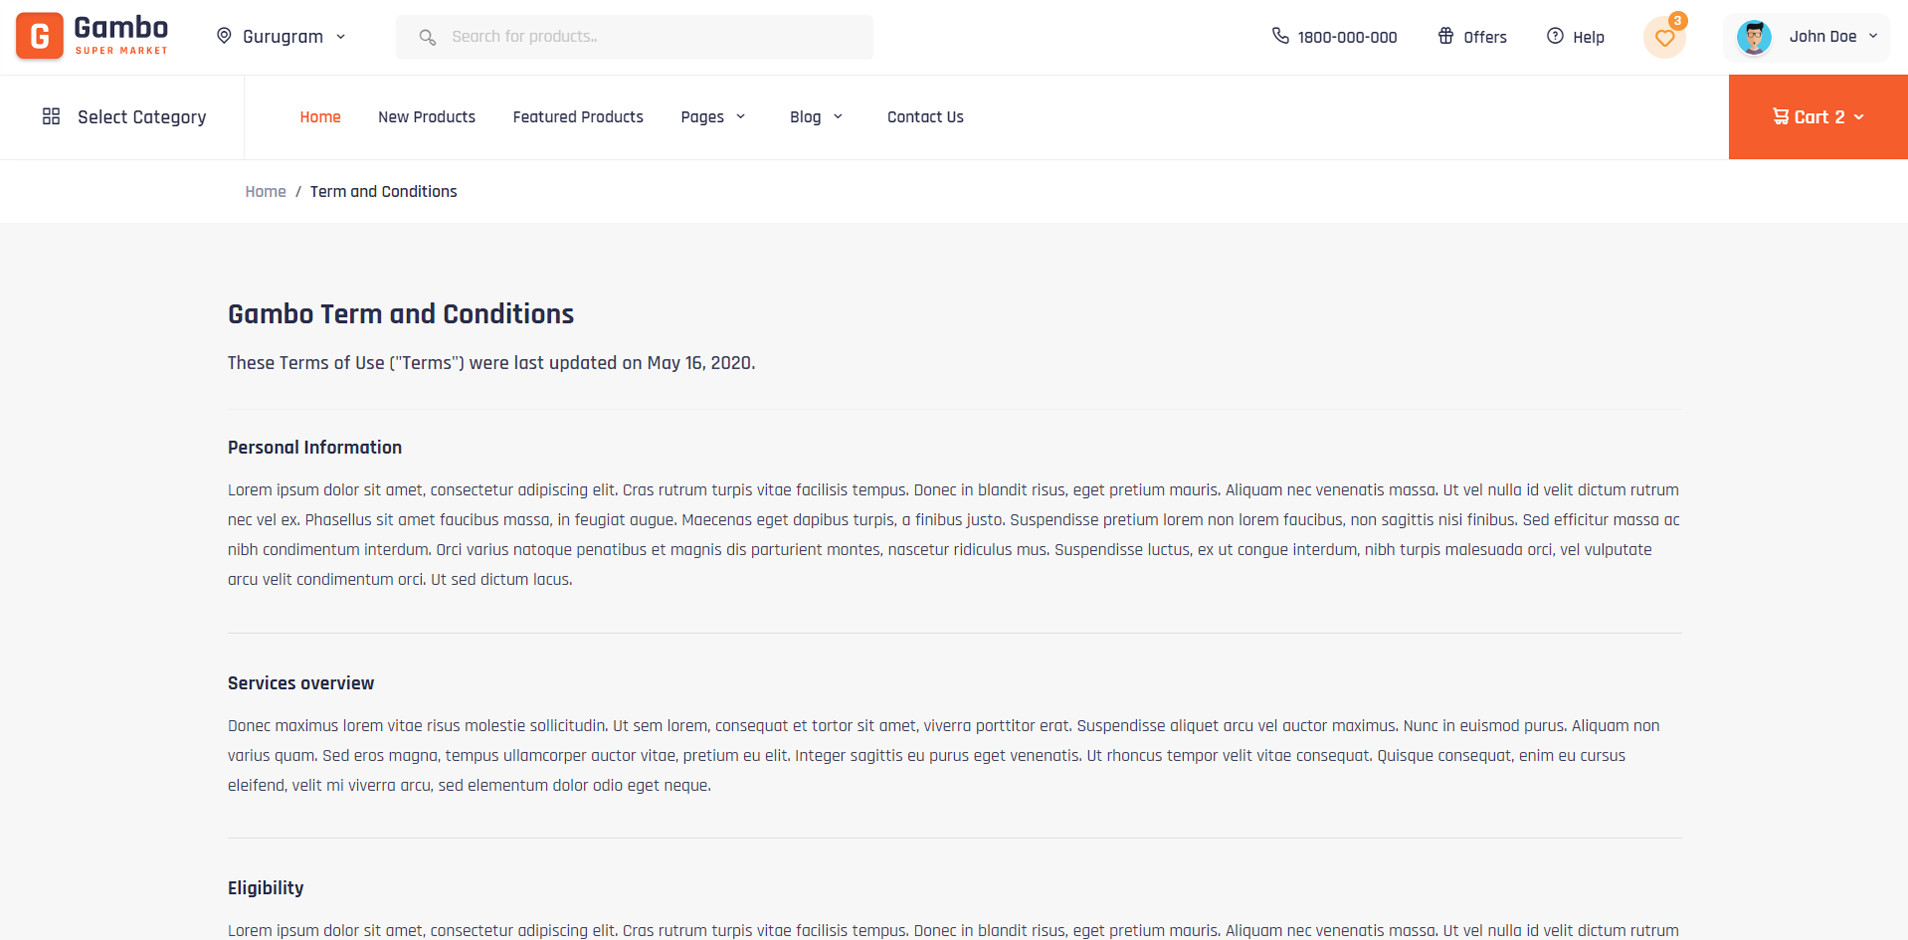The height and width of the screenshot is (940, 1908).
Task: Open the wishlist heart icon
Action: 1664,38
